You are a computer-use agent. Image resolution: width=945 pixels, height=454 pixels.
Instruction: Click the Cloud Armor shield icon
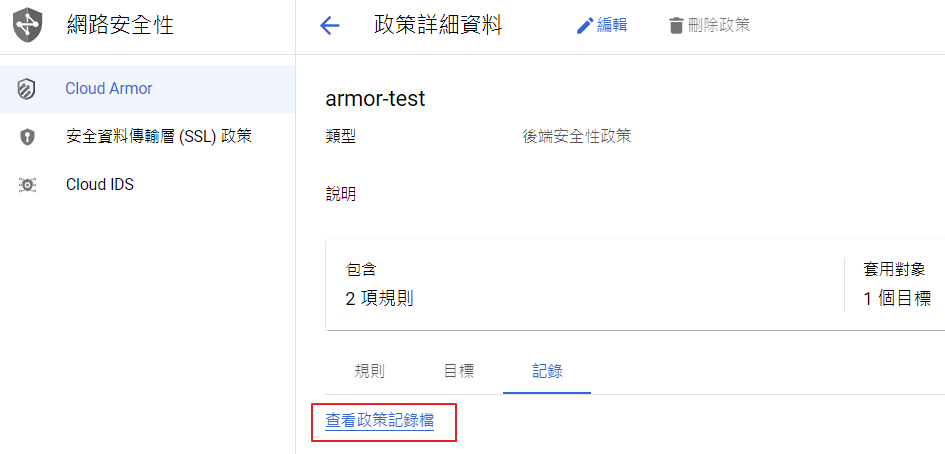27,89
